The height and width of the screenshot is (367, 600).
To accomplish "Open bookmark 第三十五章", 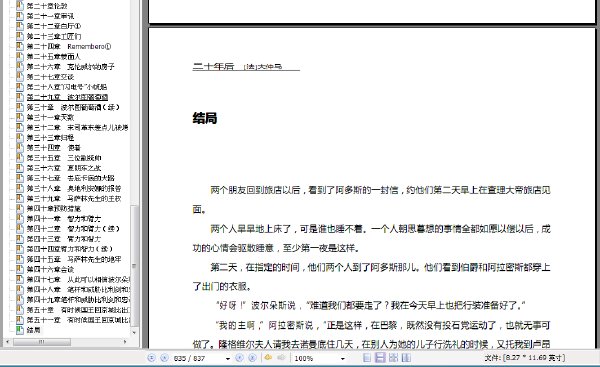I will (x=64, y=158).
